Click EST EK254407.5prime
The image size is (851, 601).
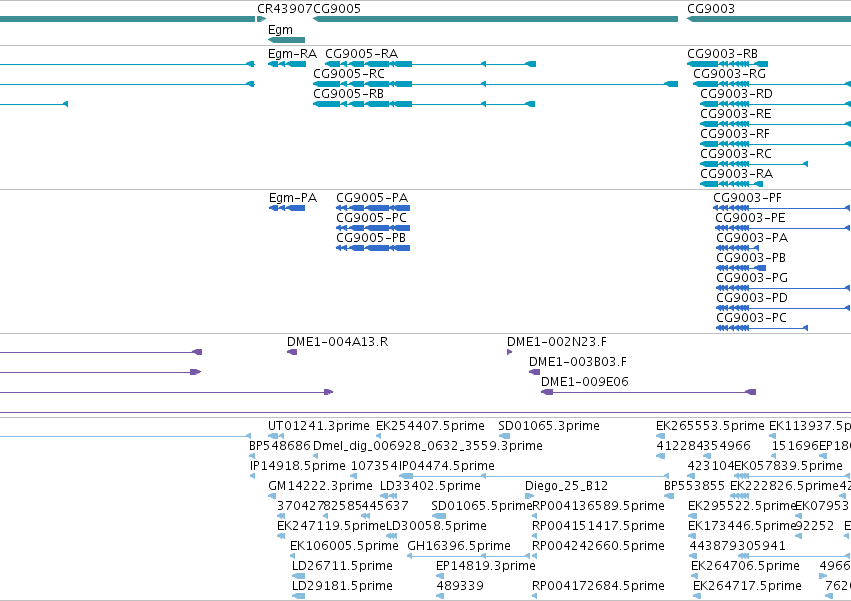coord(379,436)
